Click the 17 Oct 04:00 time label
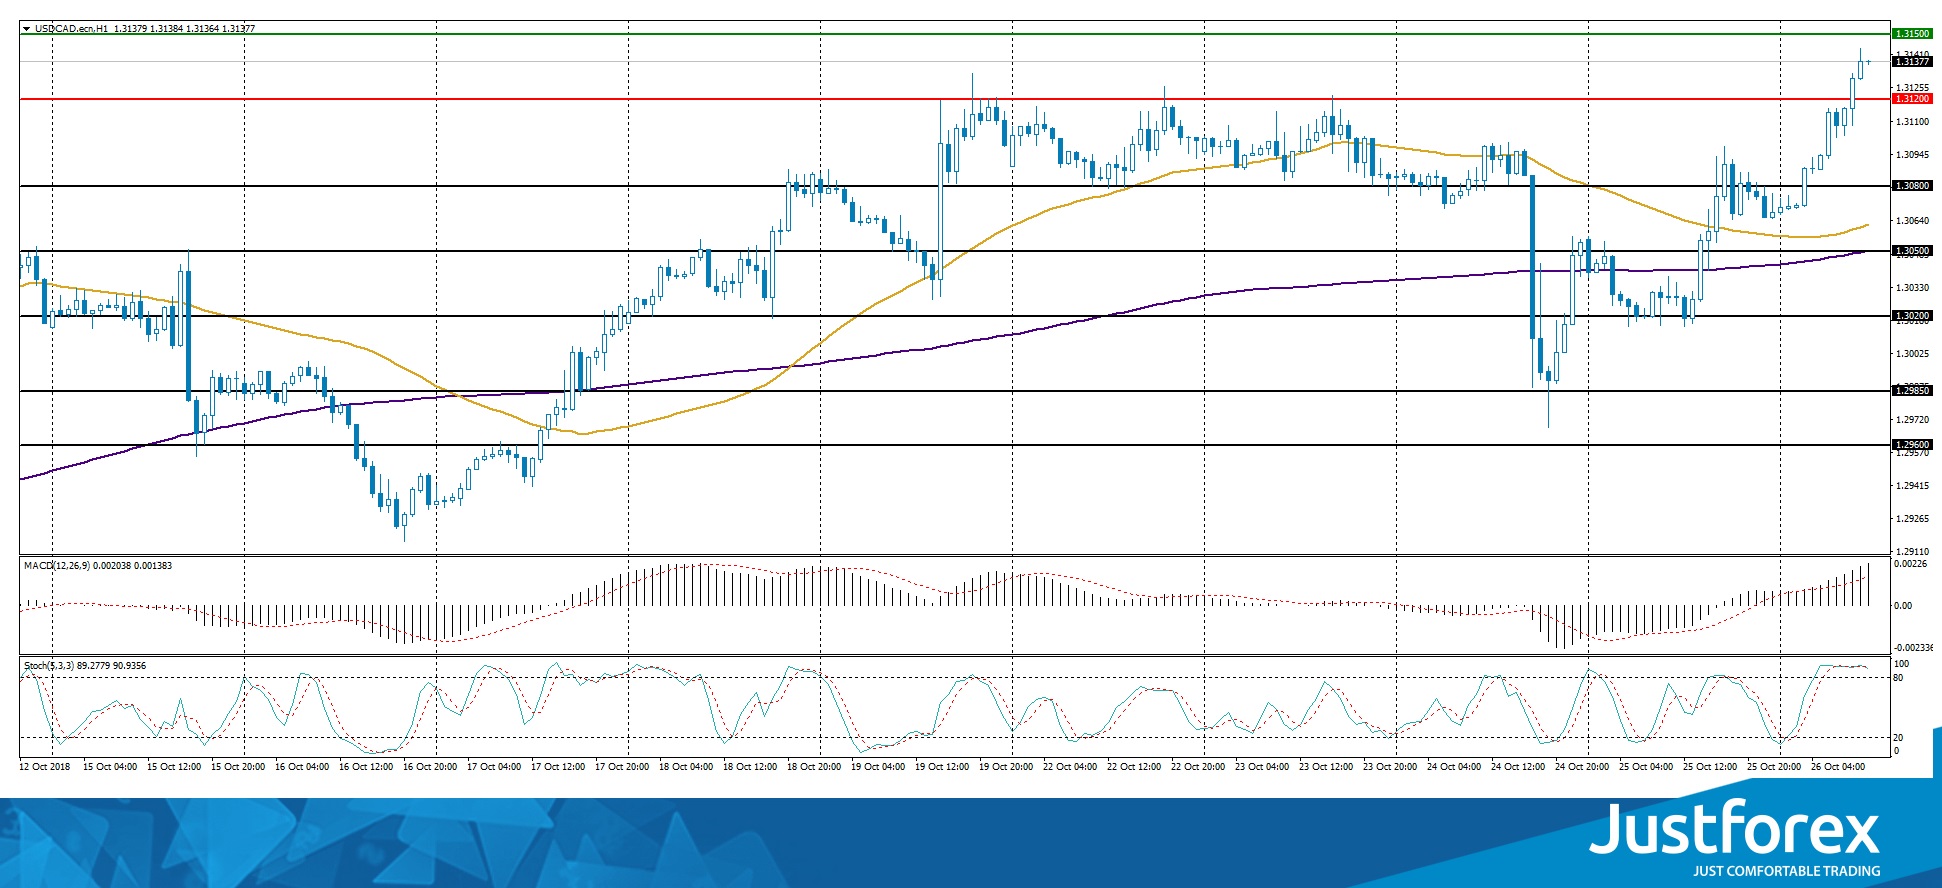The width and height of the screenshot is (1942, 888). click(x=494, y=767)
